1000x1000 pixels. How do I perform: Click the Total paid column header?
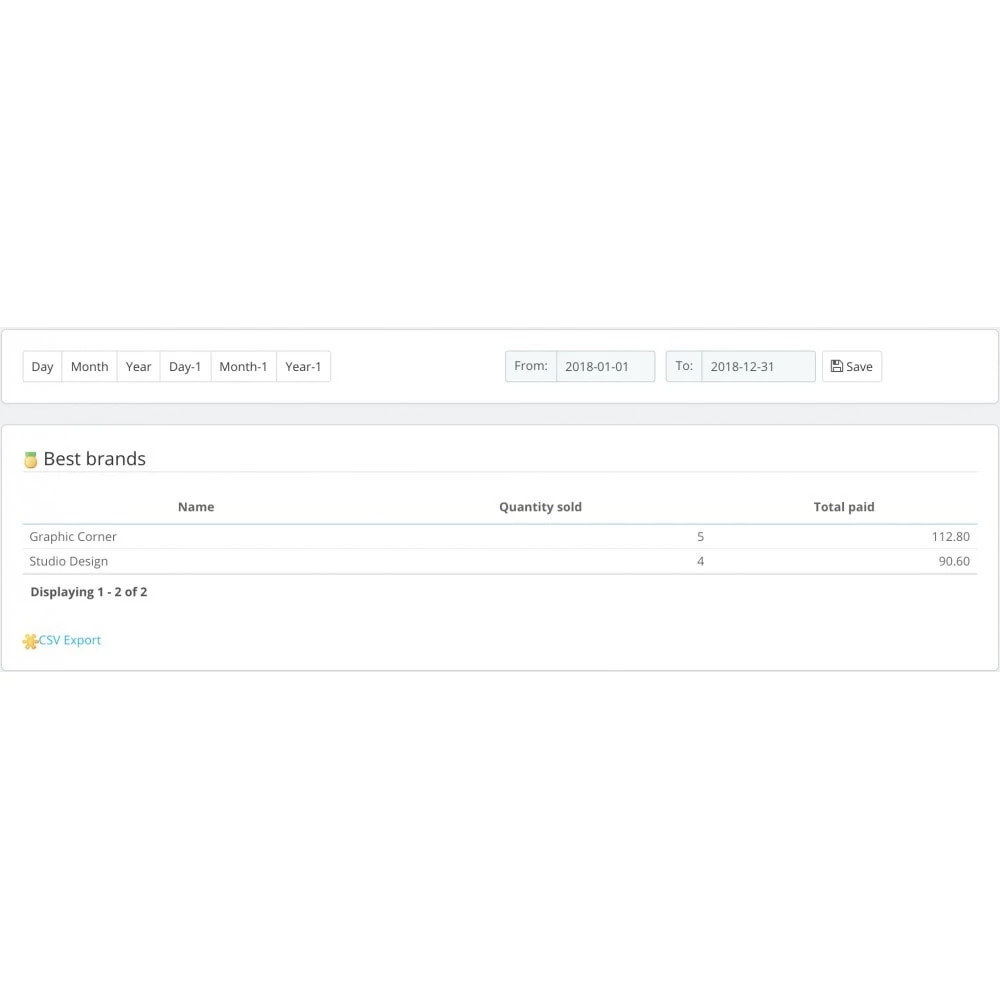coord(844,507)
